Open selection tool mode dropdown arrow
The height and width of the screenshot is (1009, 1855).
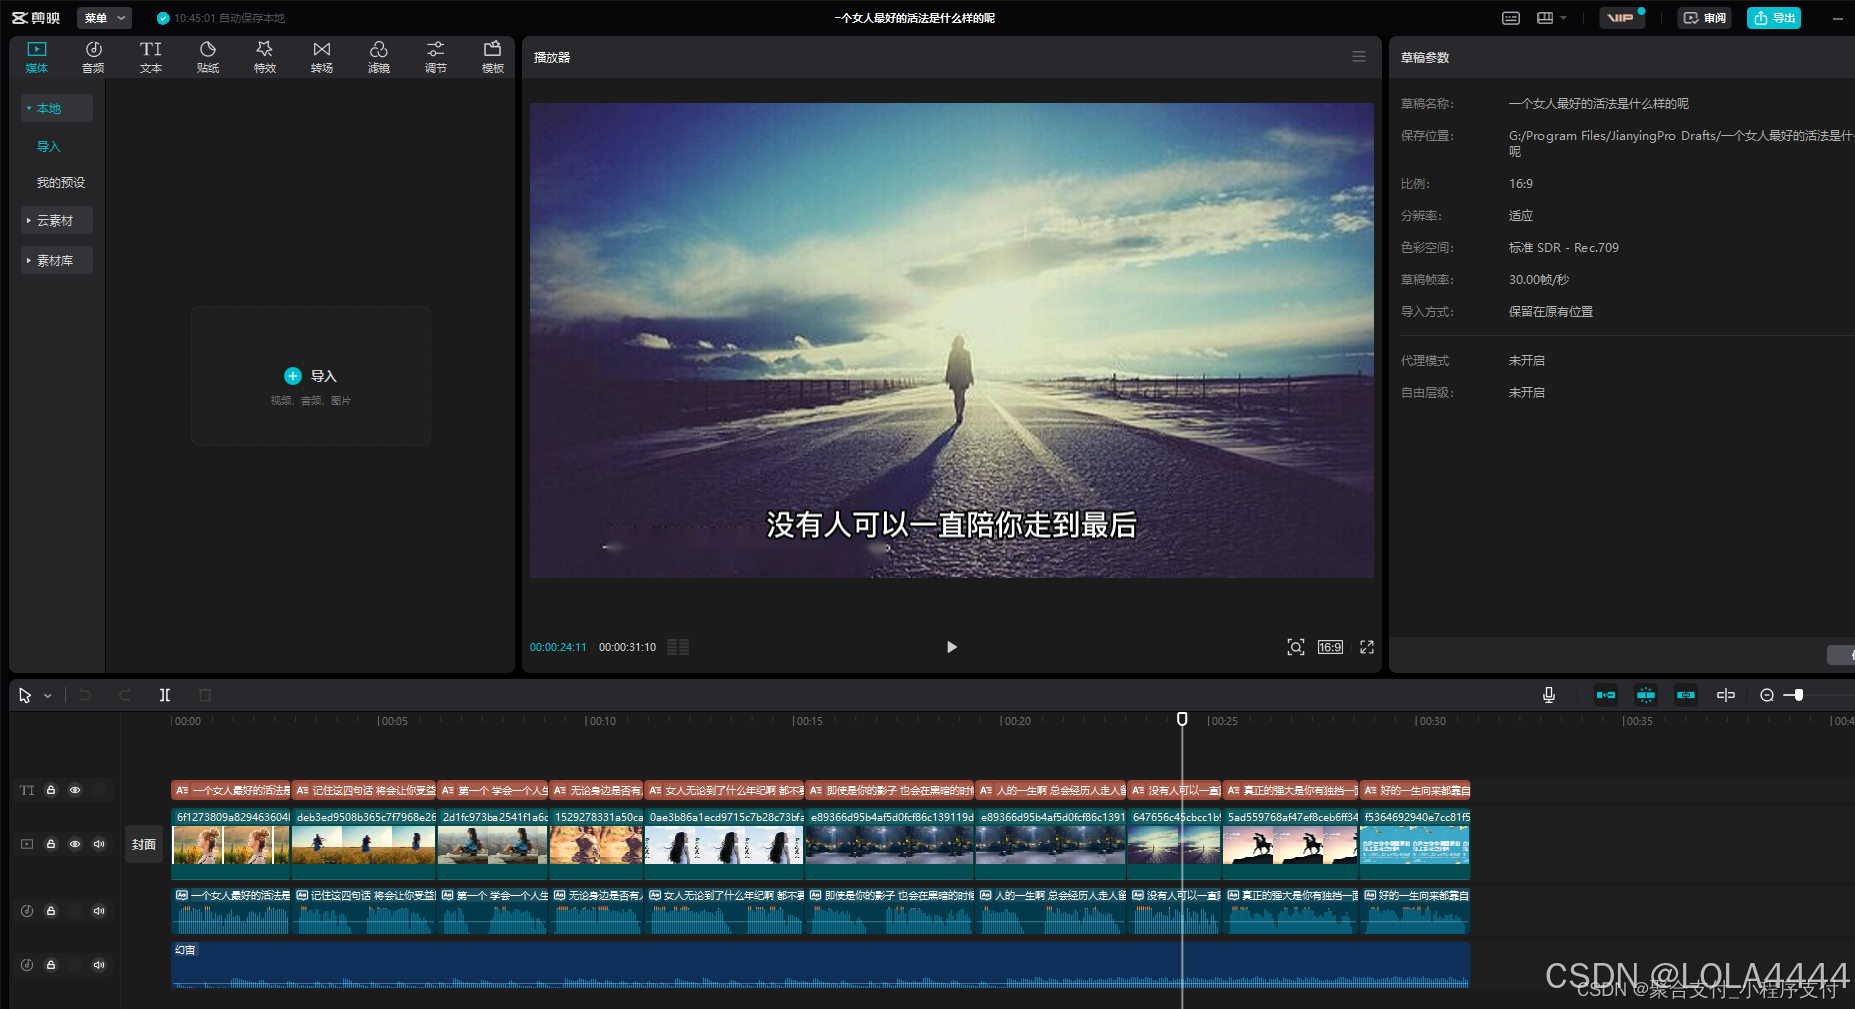[48, 696]
